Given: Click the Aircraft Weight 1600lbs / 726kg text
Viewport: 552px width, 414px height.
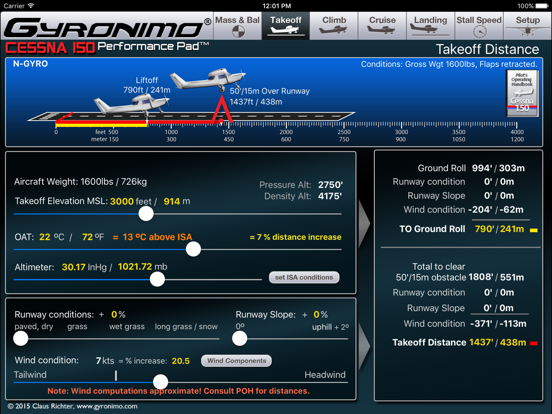Looking at the screenshot, I should [x=81, y=182].
